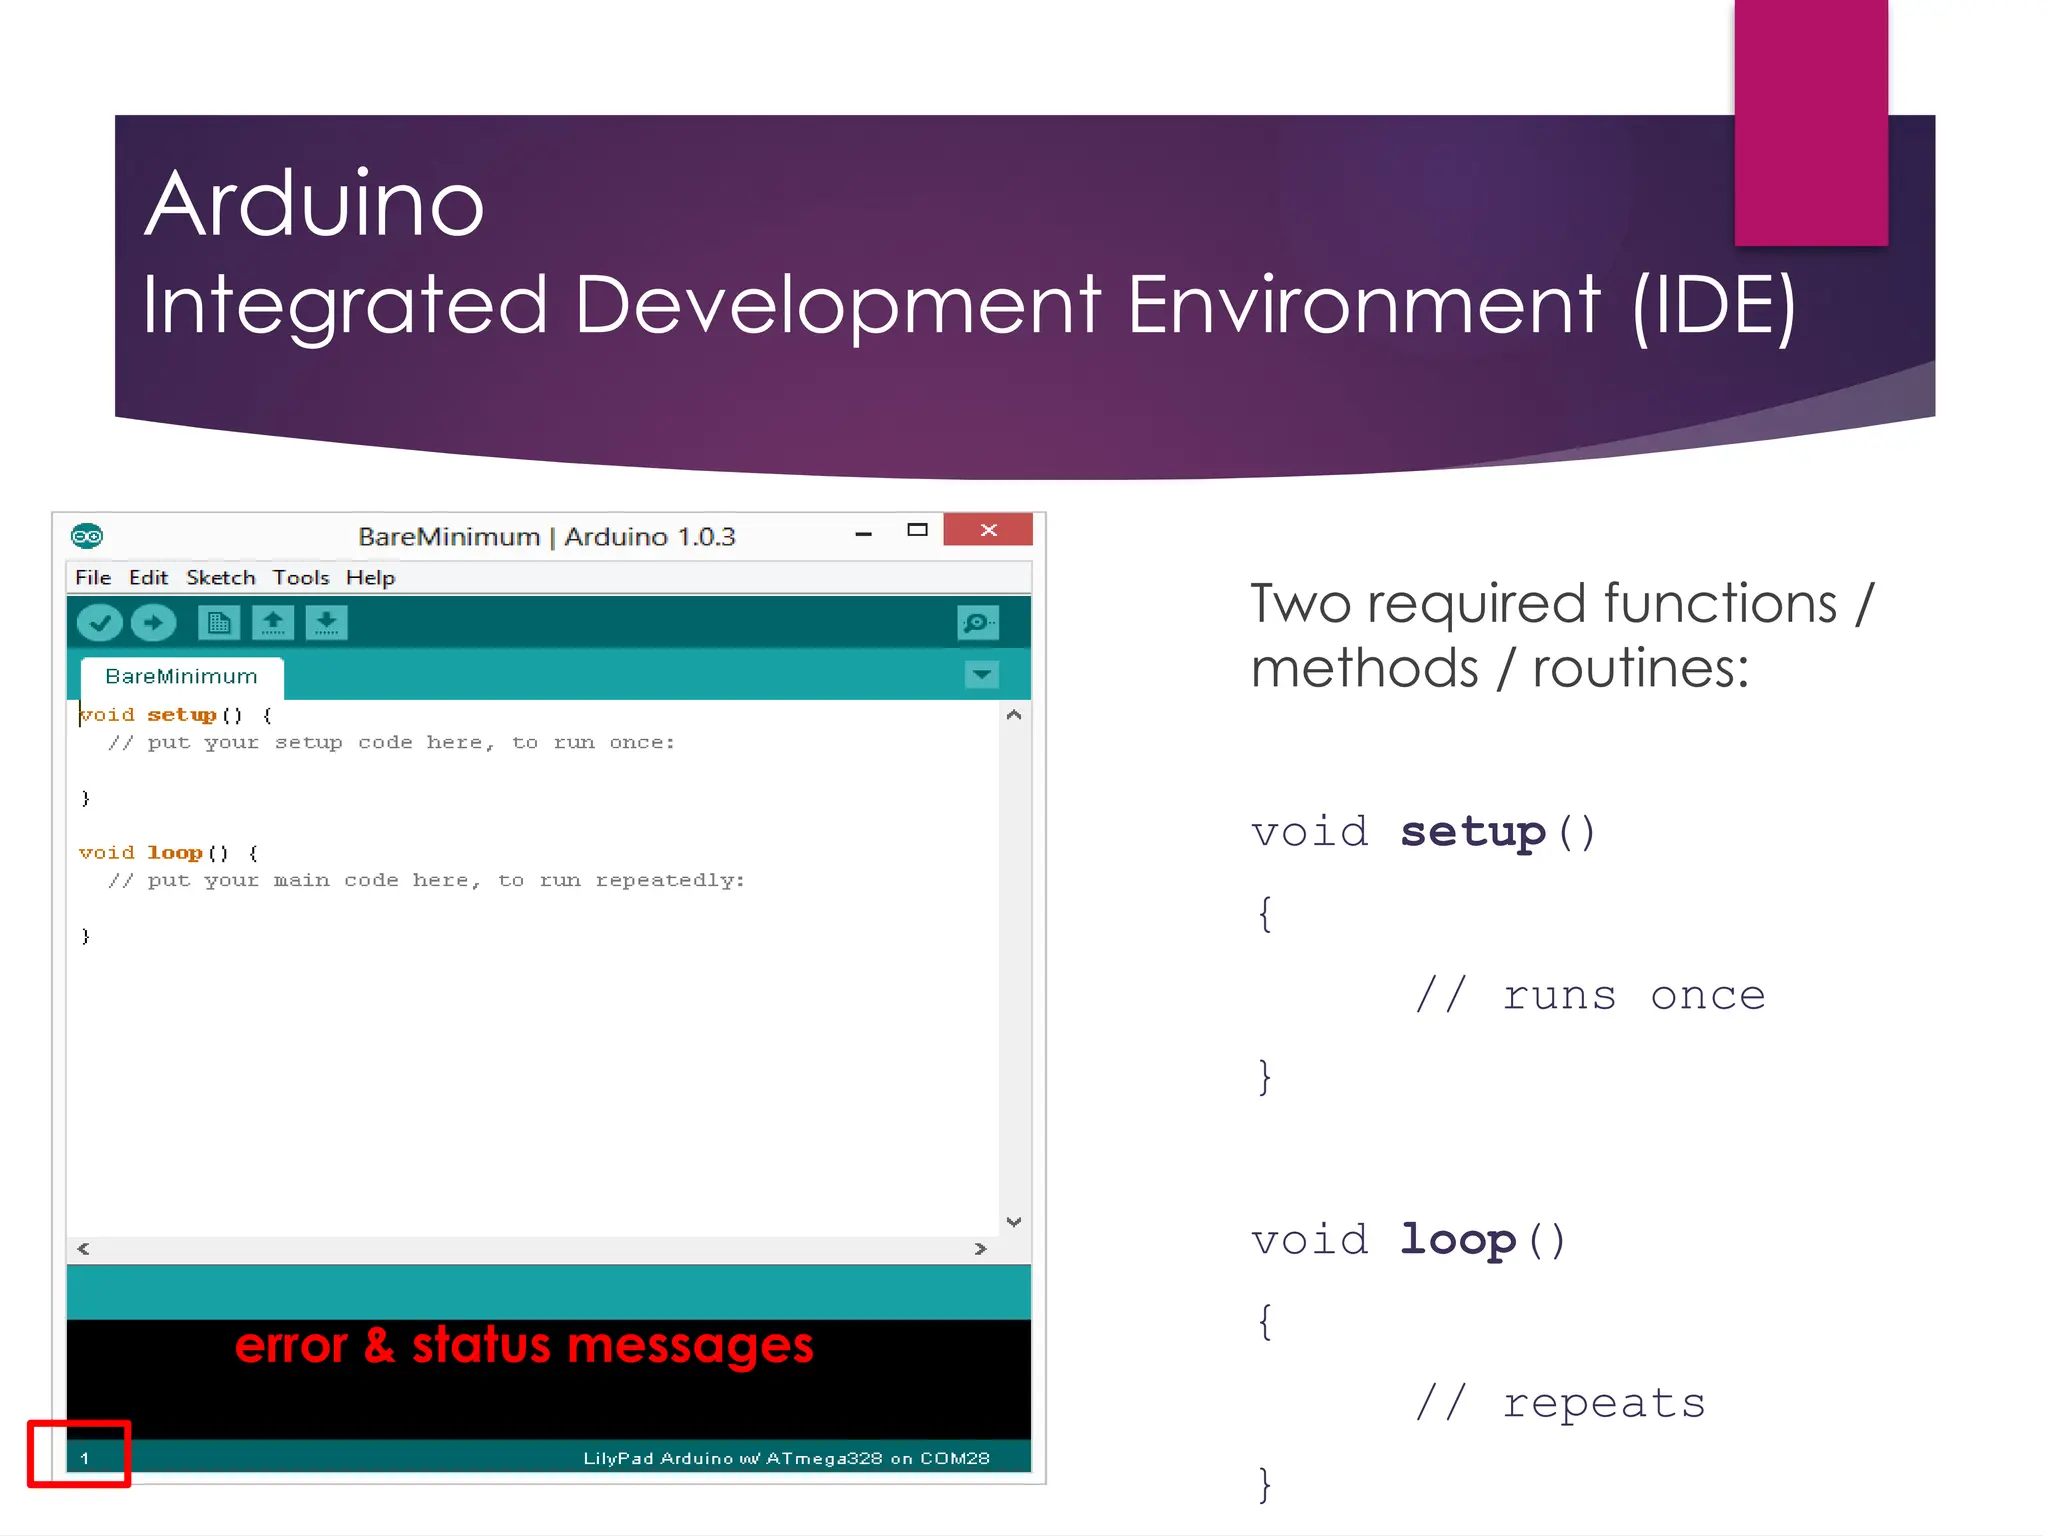Click the Verify checkmark toolbar button
Screen dimensions: 2048x1536
[99, 623]
